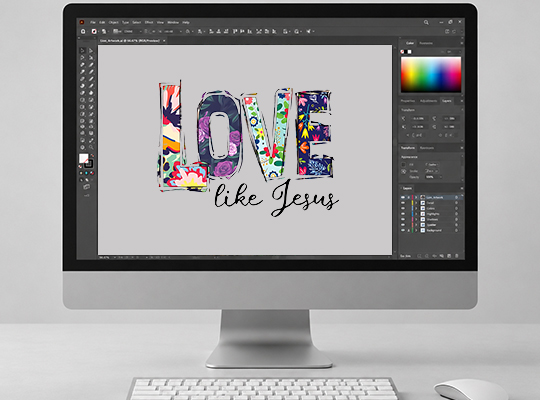540x400 pixels.
Task: Expand the Love_Artwork layer arrow
Action: [416, 197]
